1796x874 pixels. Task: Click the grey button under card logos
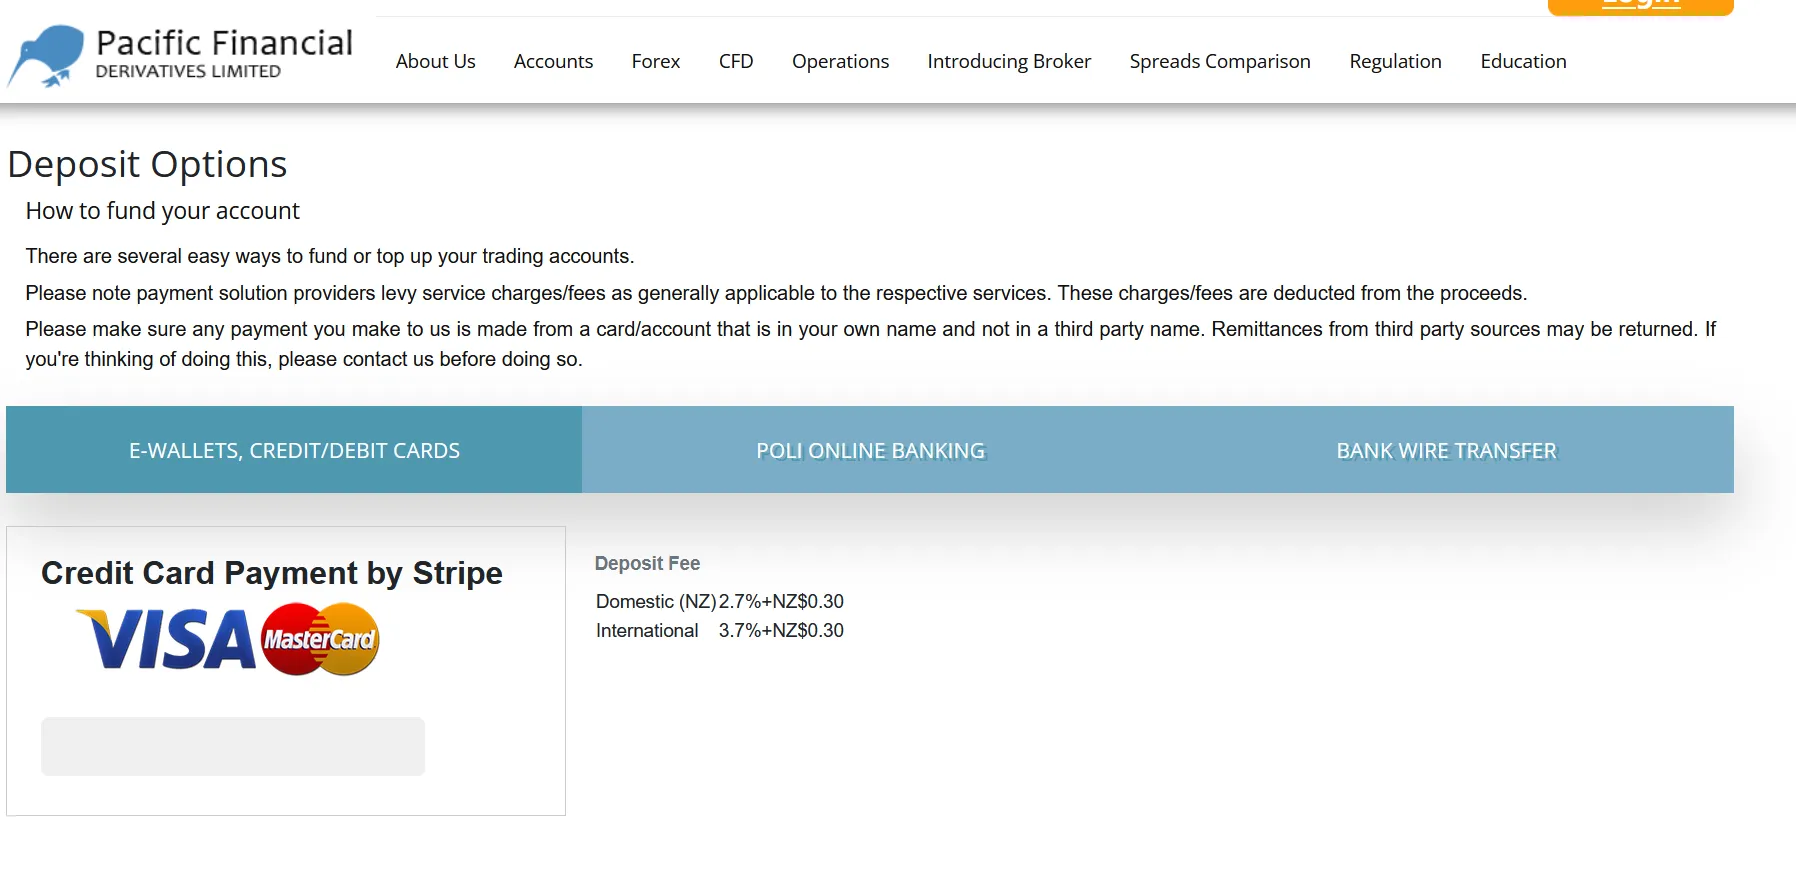233,746
